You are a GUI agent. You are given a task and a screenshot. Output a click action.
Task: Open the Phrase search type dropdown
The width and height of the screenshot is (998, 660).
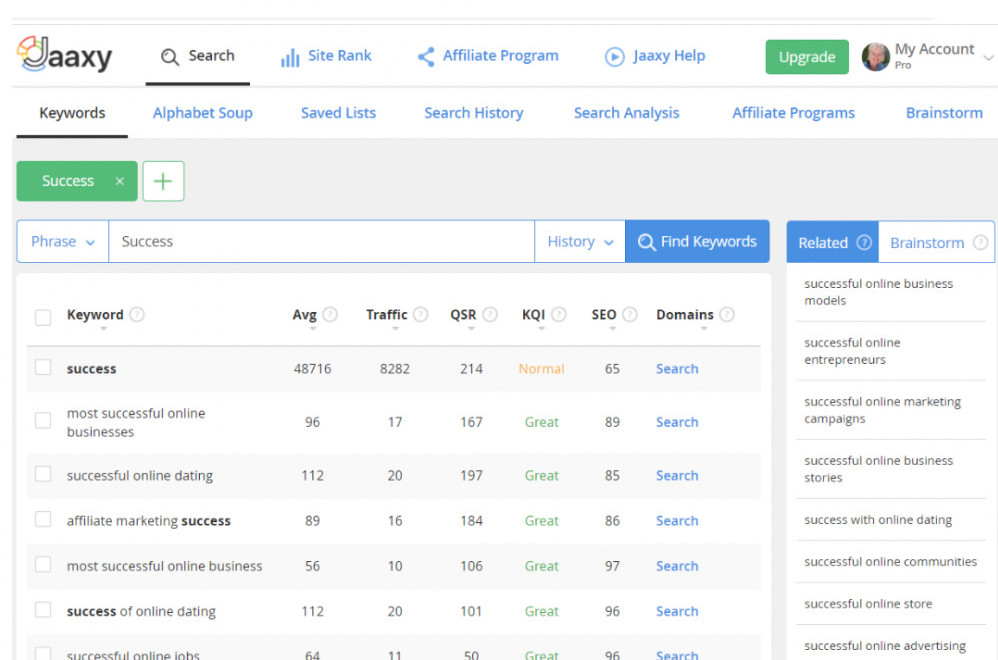pyautogui.click(x=62, y=242)
